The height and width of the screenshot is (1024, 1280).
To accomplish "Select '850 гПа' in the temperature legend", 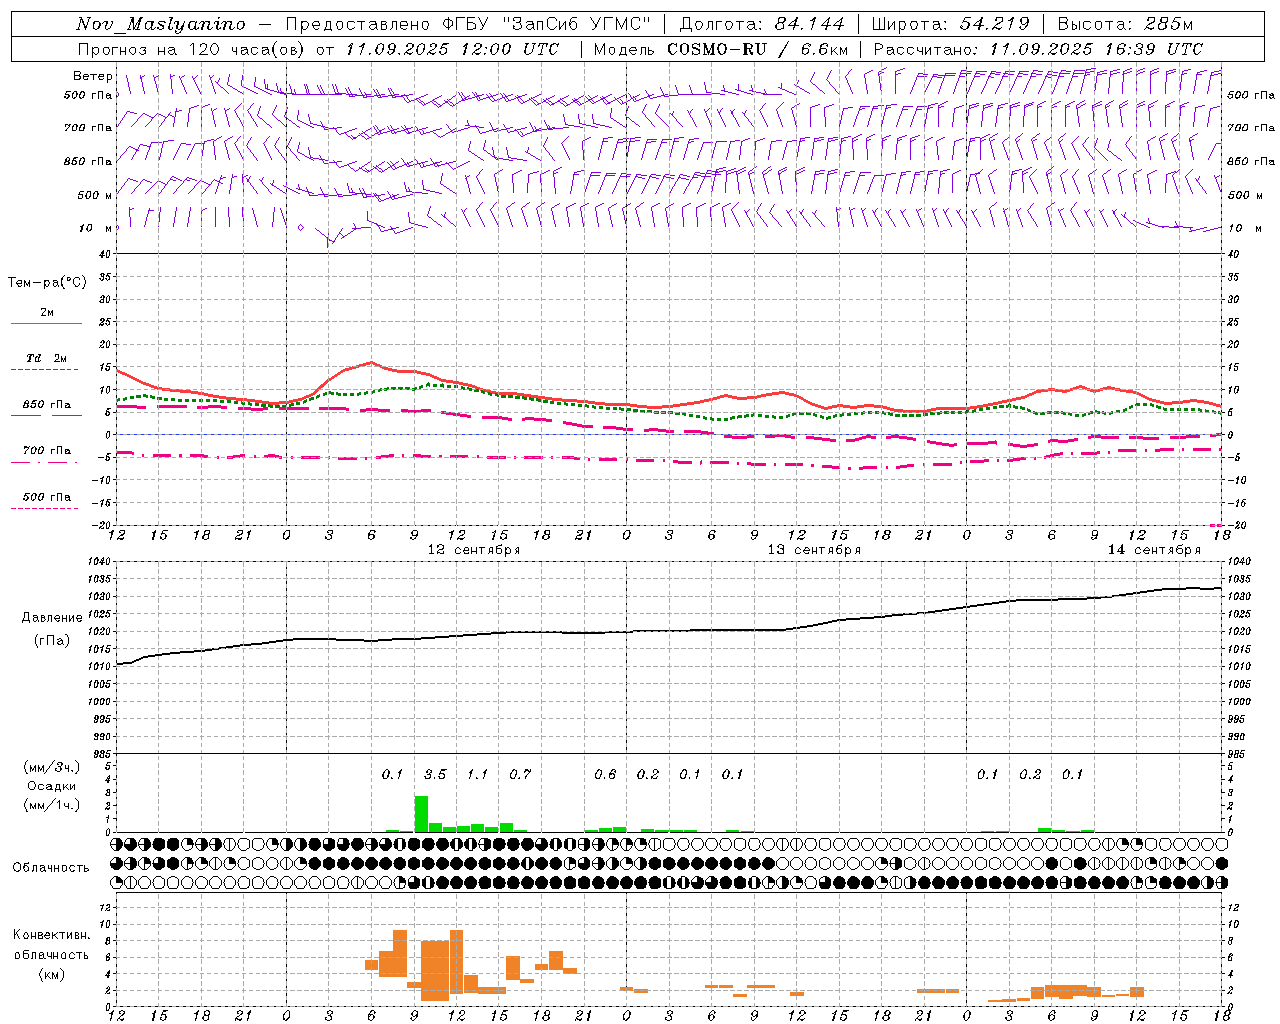I will pos(47,405).
